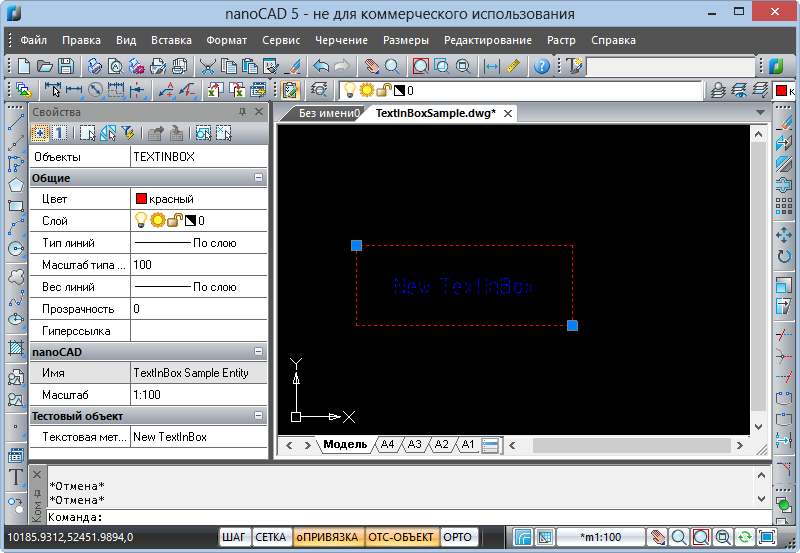800x553 pixels.
Task: Toggle layer lock padlock in toolbar
Action: click(x=383, y=90)
